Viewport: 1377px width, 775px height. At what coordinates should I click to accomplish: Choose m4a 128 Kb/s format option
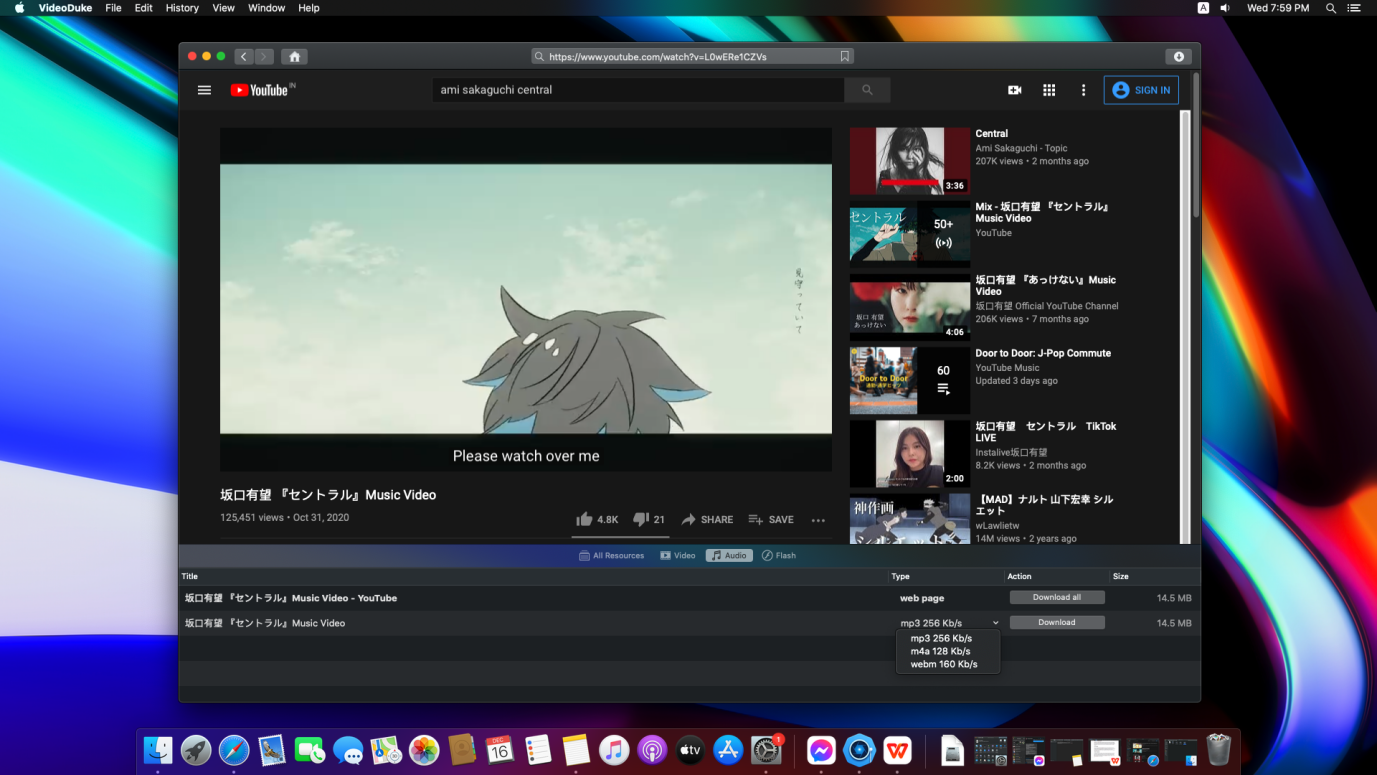(x=940, y=651)
